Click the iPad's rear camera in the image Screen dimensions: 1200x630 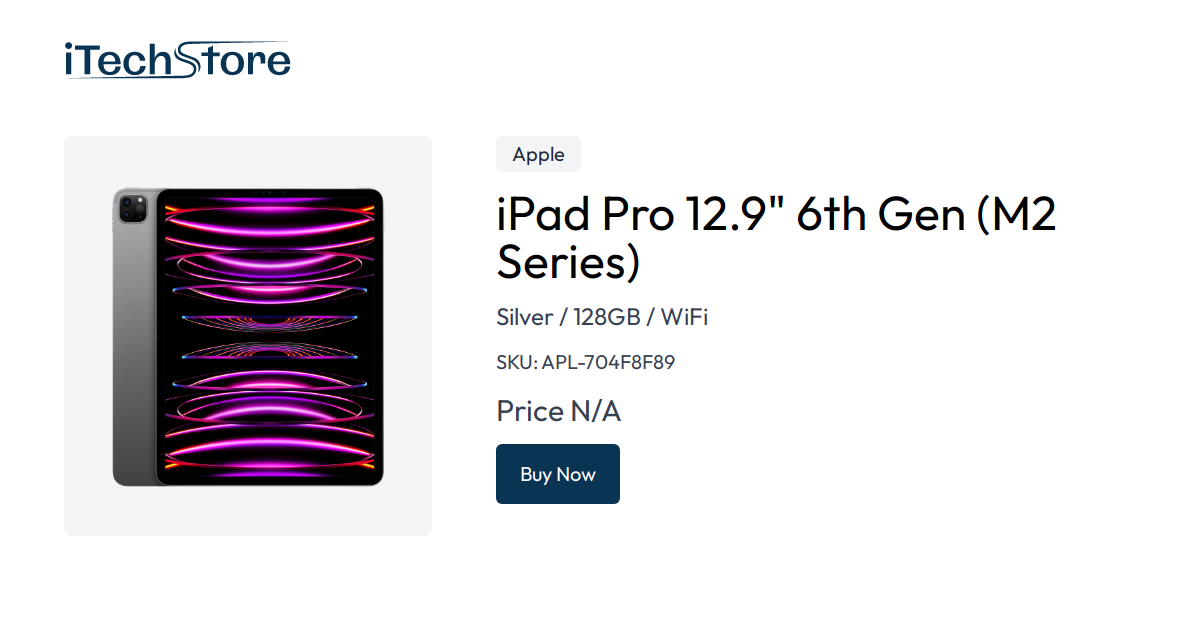[x=131, y=209]
